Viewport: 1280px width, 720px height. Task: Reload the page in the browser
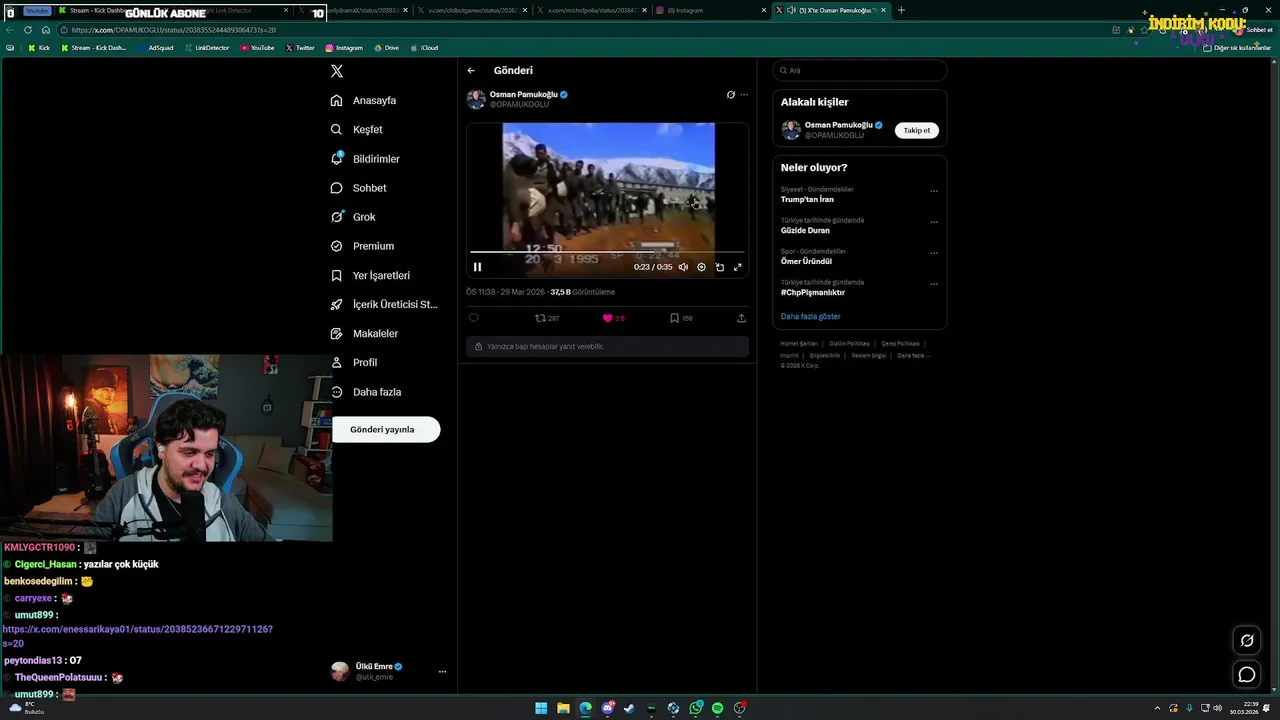click(x=28, y=30)
